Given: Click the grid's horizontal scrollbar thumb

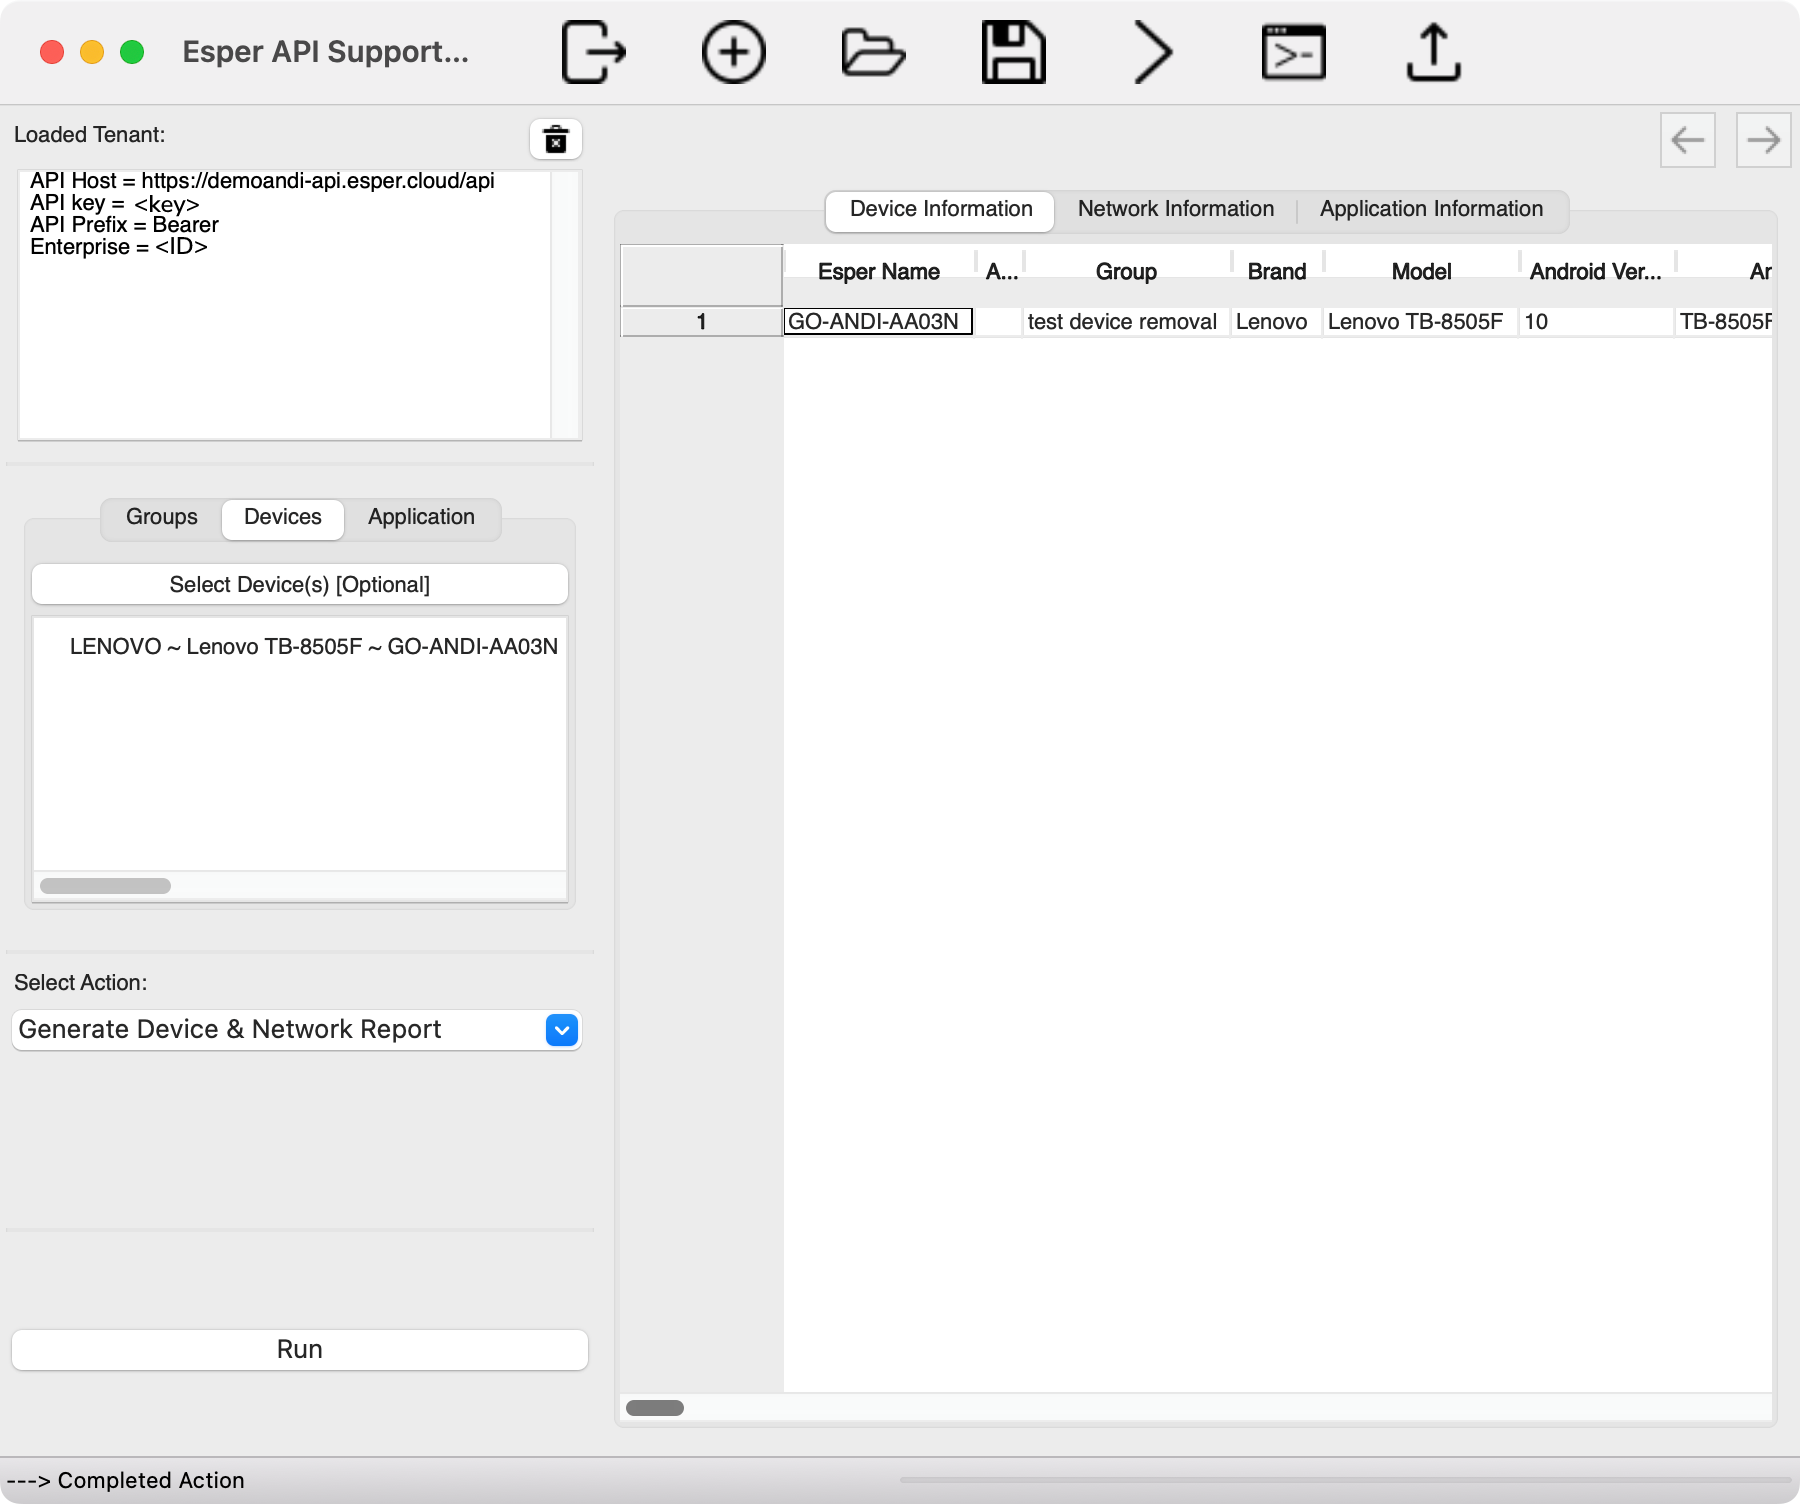Looking at the screenshot, I should coord(655,1408).
